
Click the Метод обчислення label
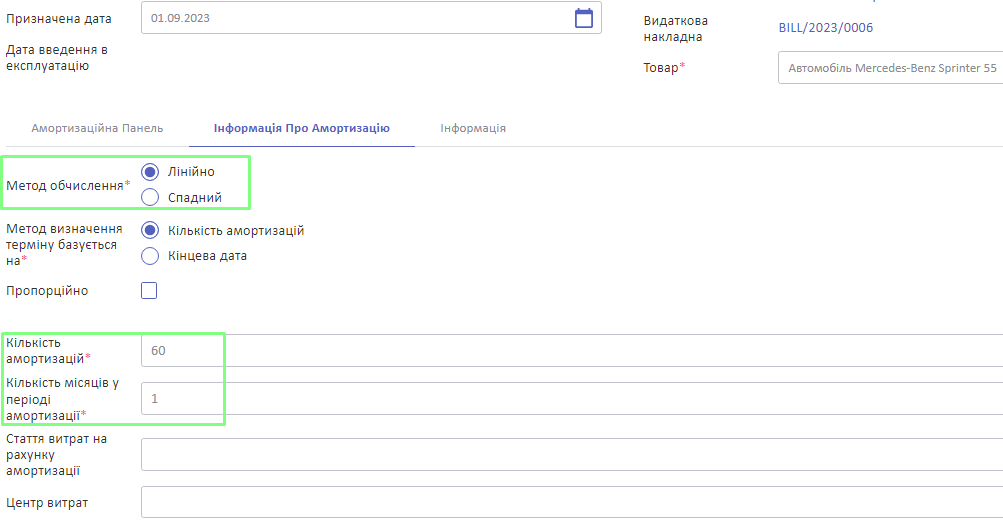coord(68,185)
